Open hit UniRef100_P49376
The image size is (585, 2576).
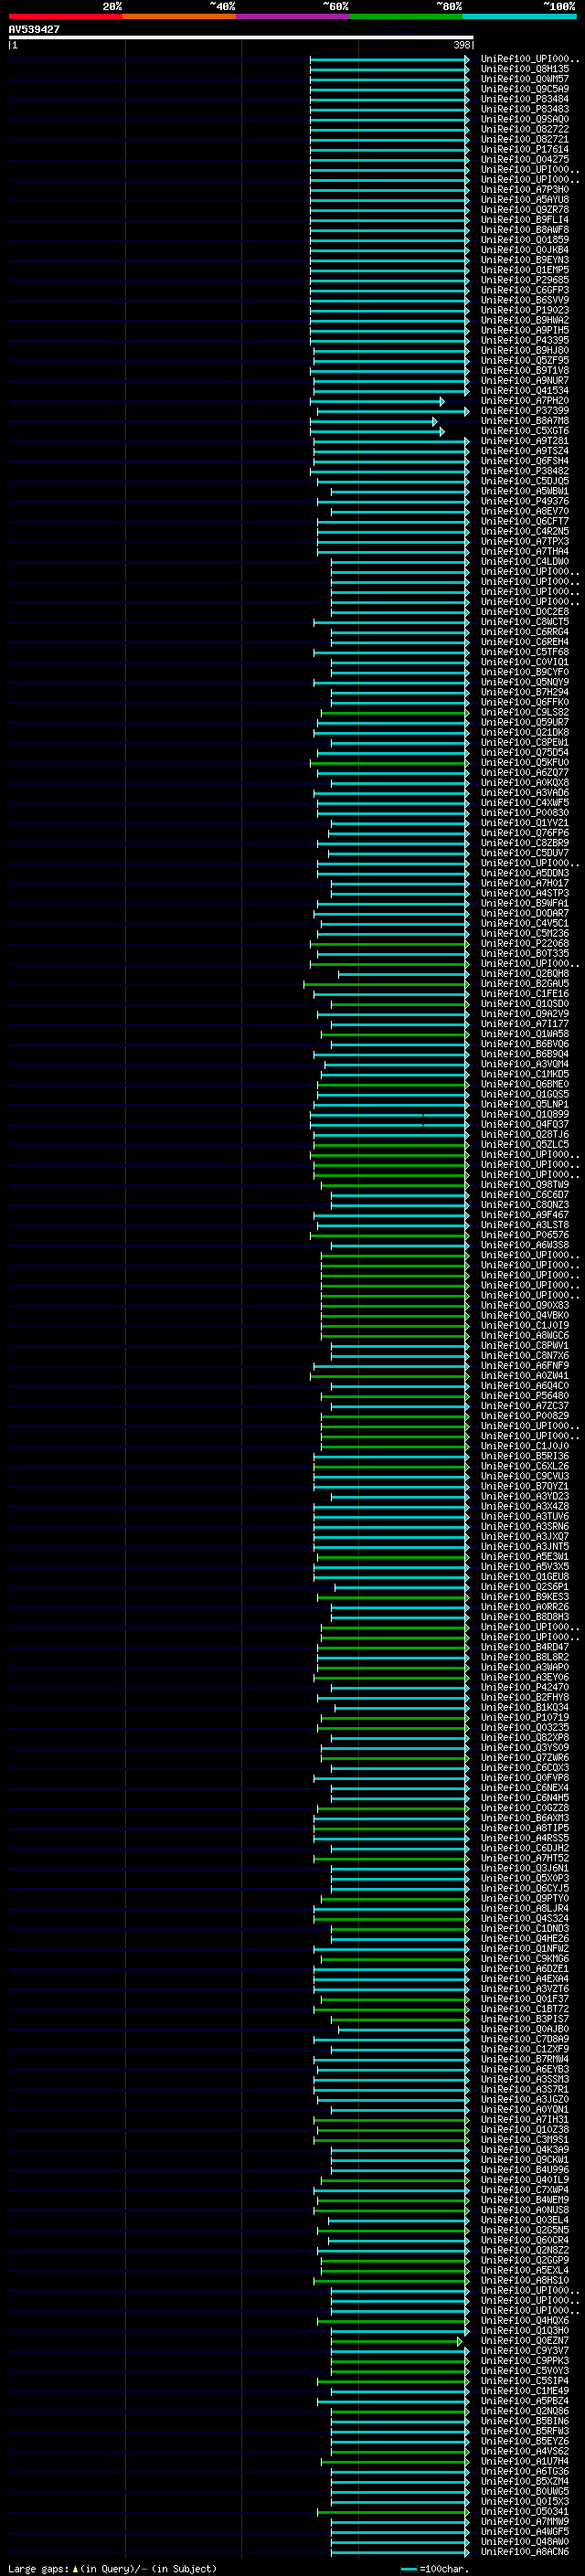(x=525, y=501)
